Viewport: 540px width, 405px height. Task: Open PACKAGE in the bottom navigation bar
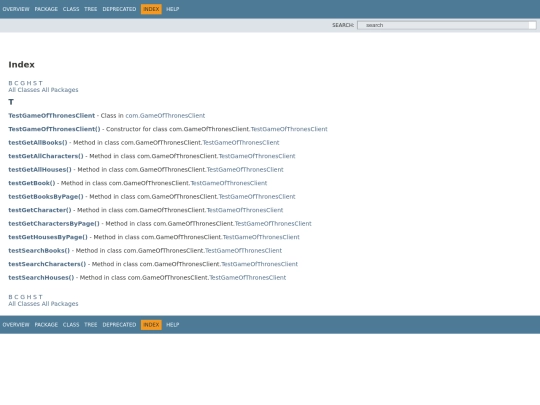pyautogui.click(x=46, y=325)
